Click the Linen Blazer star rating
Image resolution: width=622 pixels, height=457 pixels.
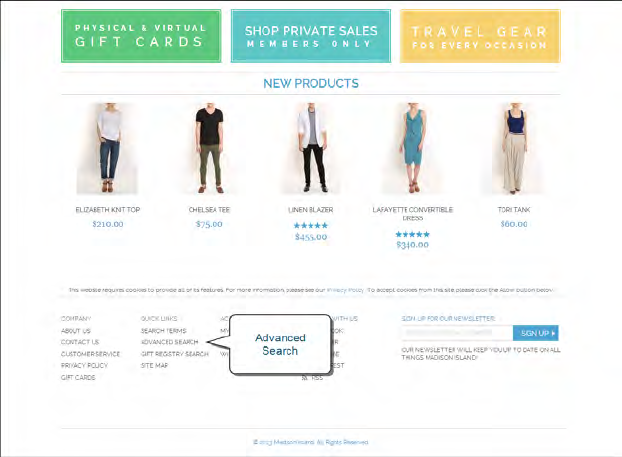pyautogui.click(x=311, y=225)
